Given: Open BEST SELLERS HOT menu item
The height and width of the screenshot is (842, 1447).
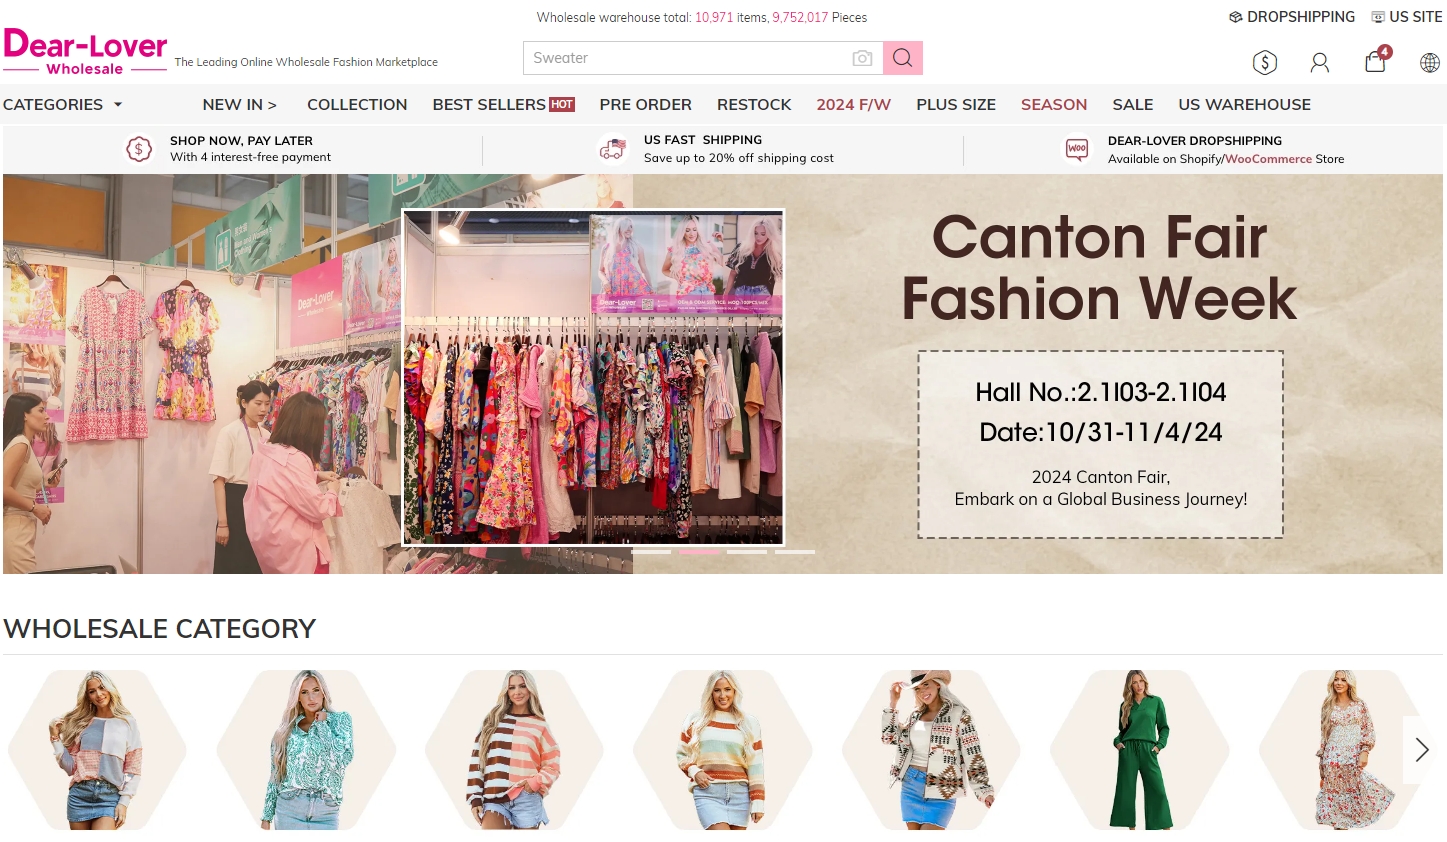Looking at the screenshot, I should (503, 104).
